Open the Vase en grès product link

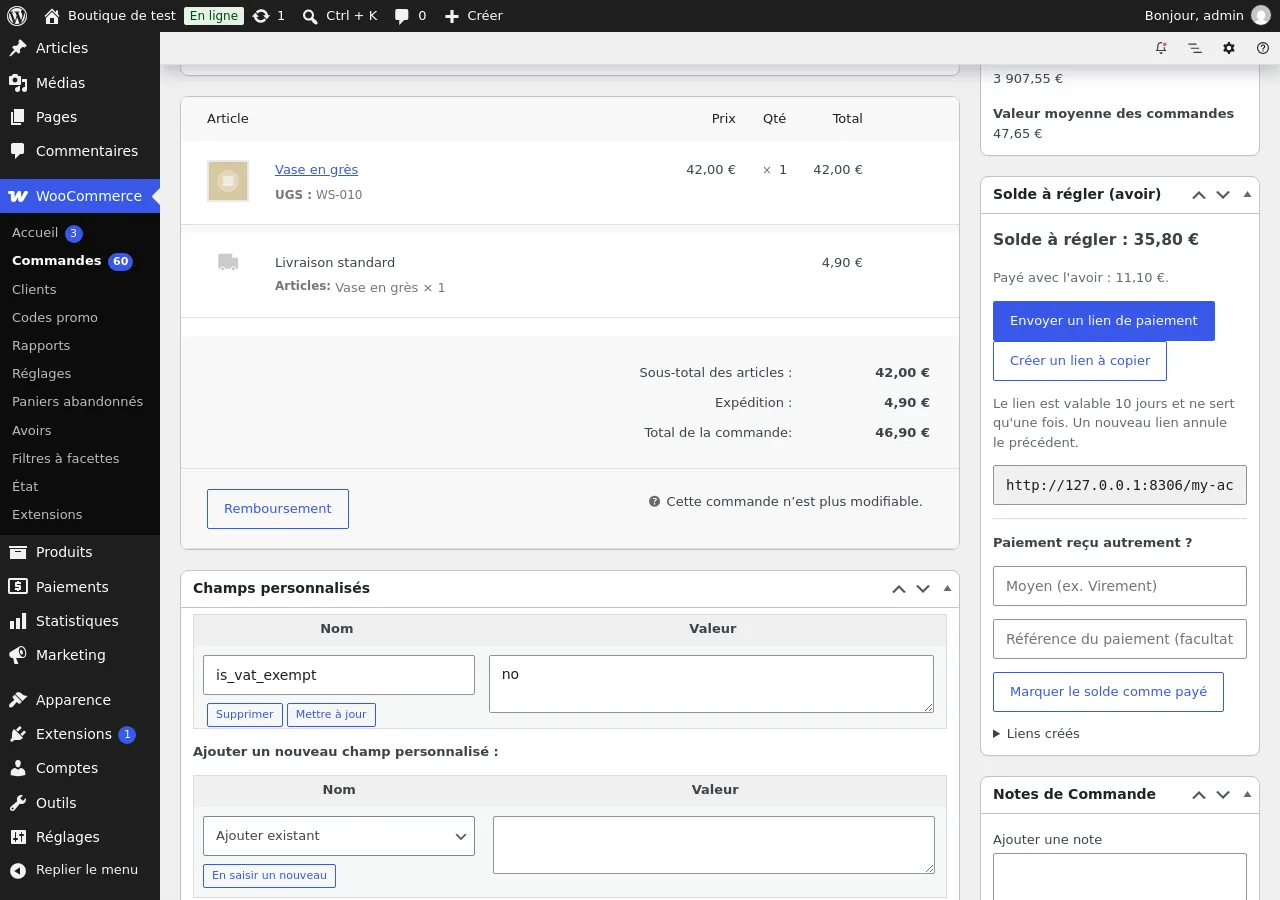click(316, 170)
